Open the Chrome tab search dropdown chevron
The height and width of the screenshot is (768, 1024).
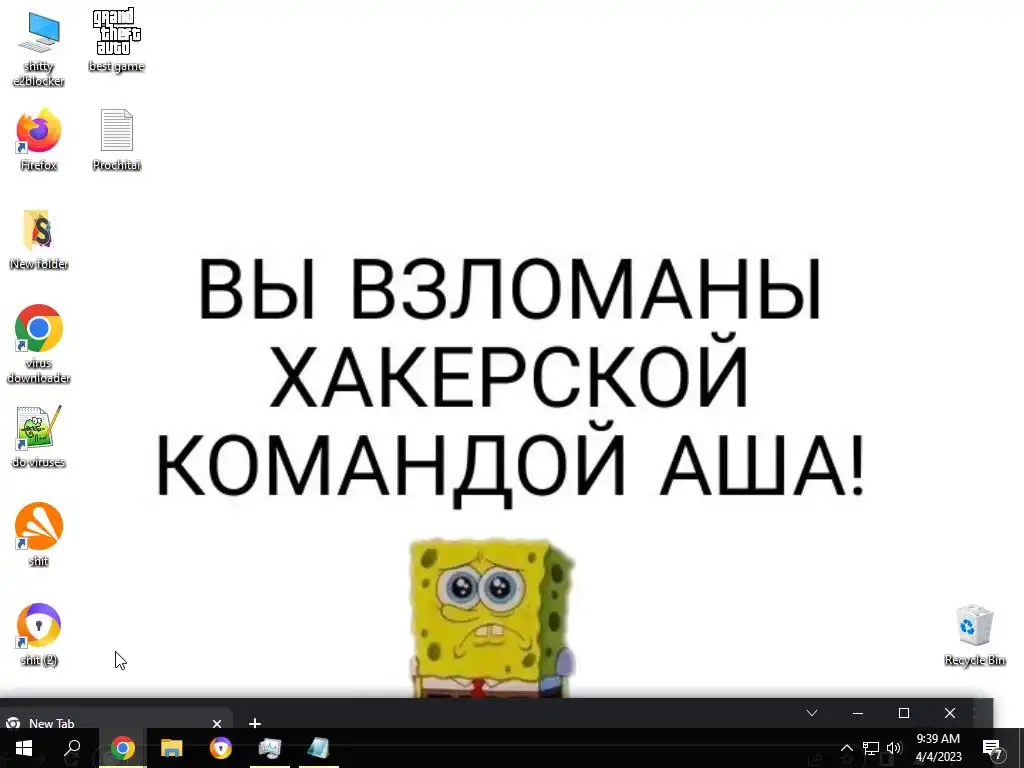[x=812, y=712]
